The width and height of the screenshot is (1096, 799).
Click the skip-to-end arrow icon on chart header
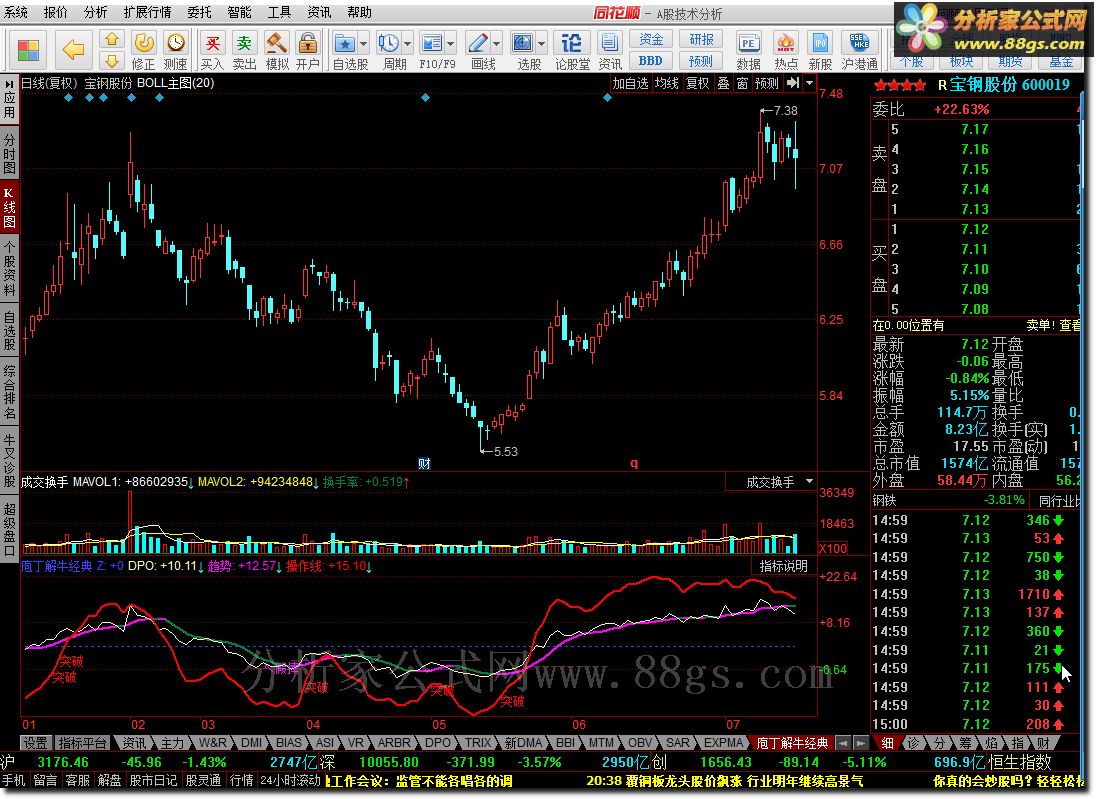point(793,83)
